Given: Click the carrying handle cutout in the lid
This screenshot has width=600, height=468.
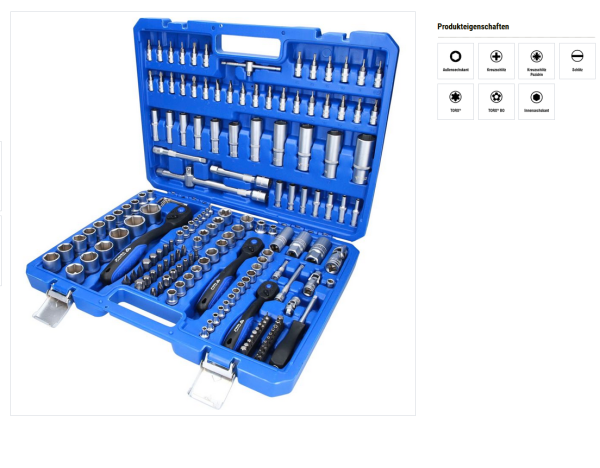Looking at the screenshot, I should (252, 47).
